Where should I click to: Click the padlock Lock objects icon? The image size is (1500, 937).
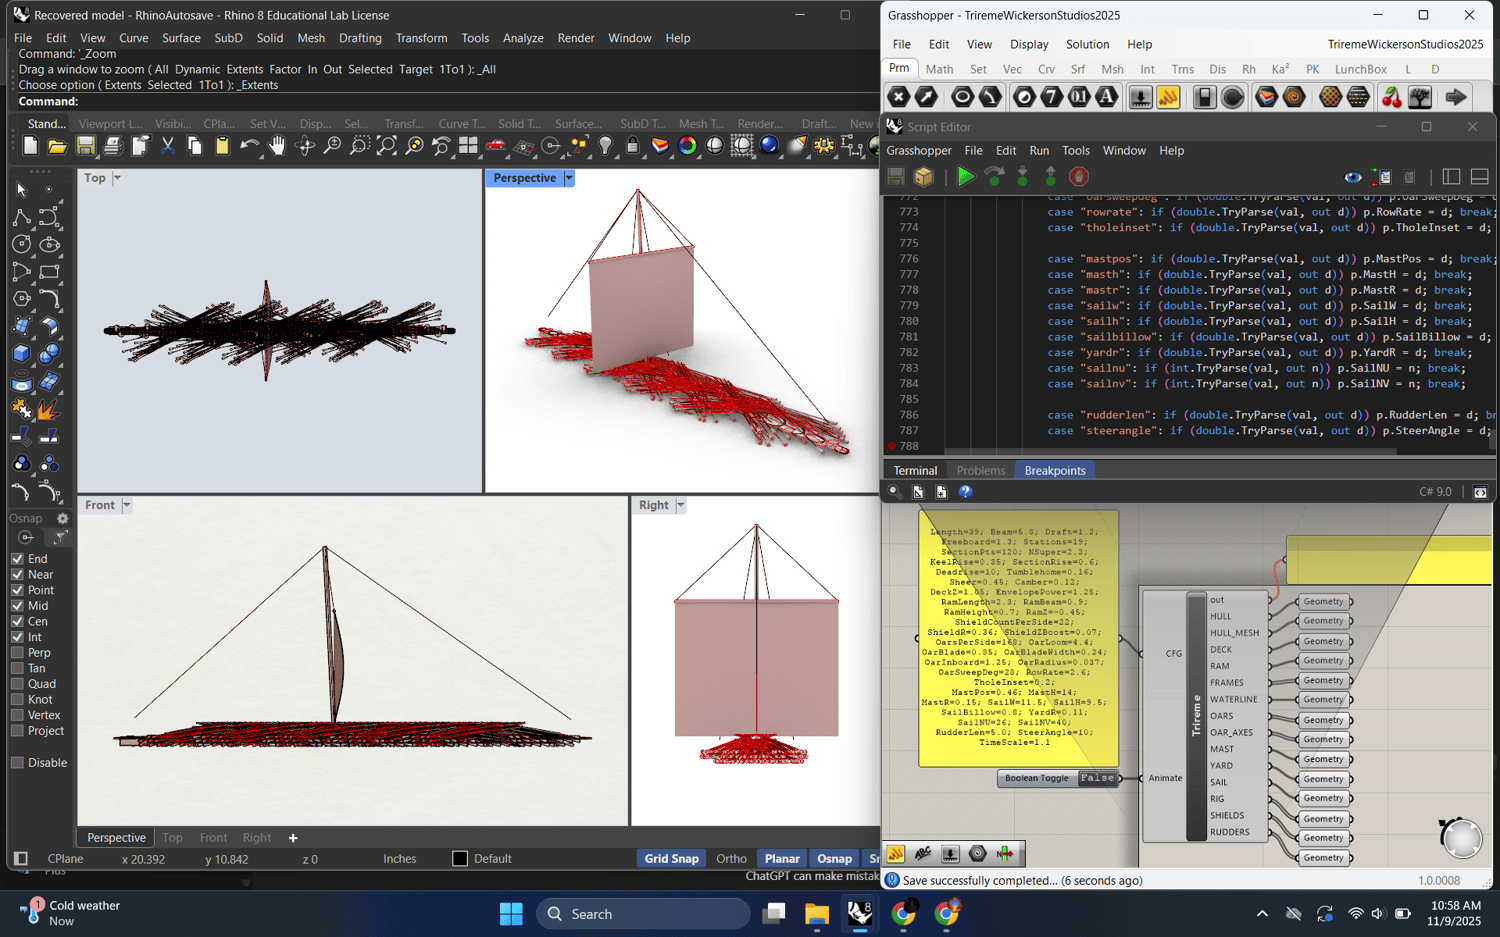[632, 146]
